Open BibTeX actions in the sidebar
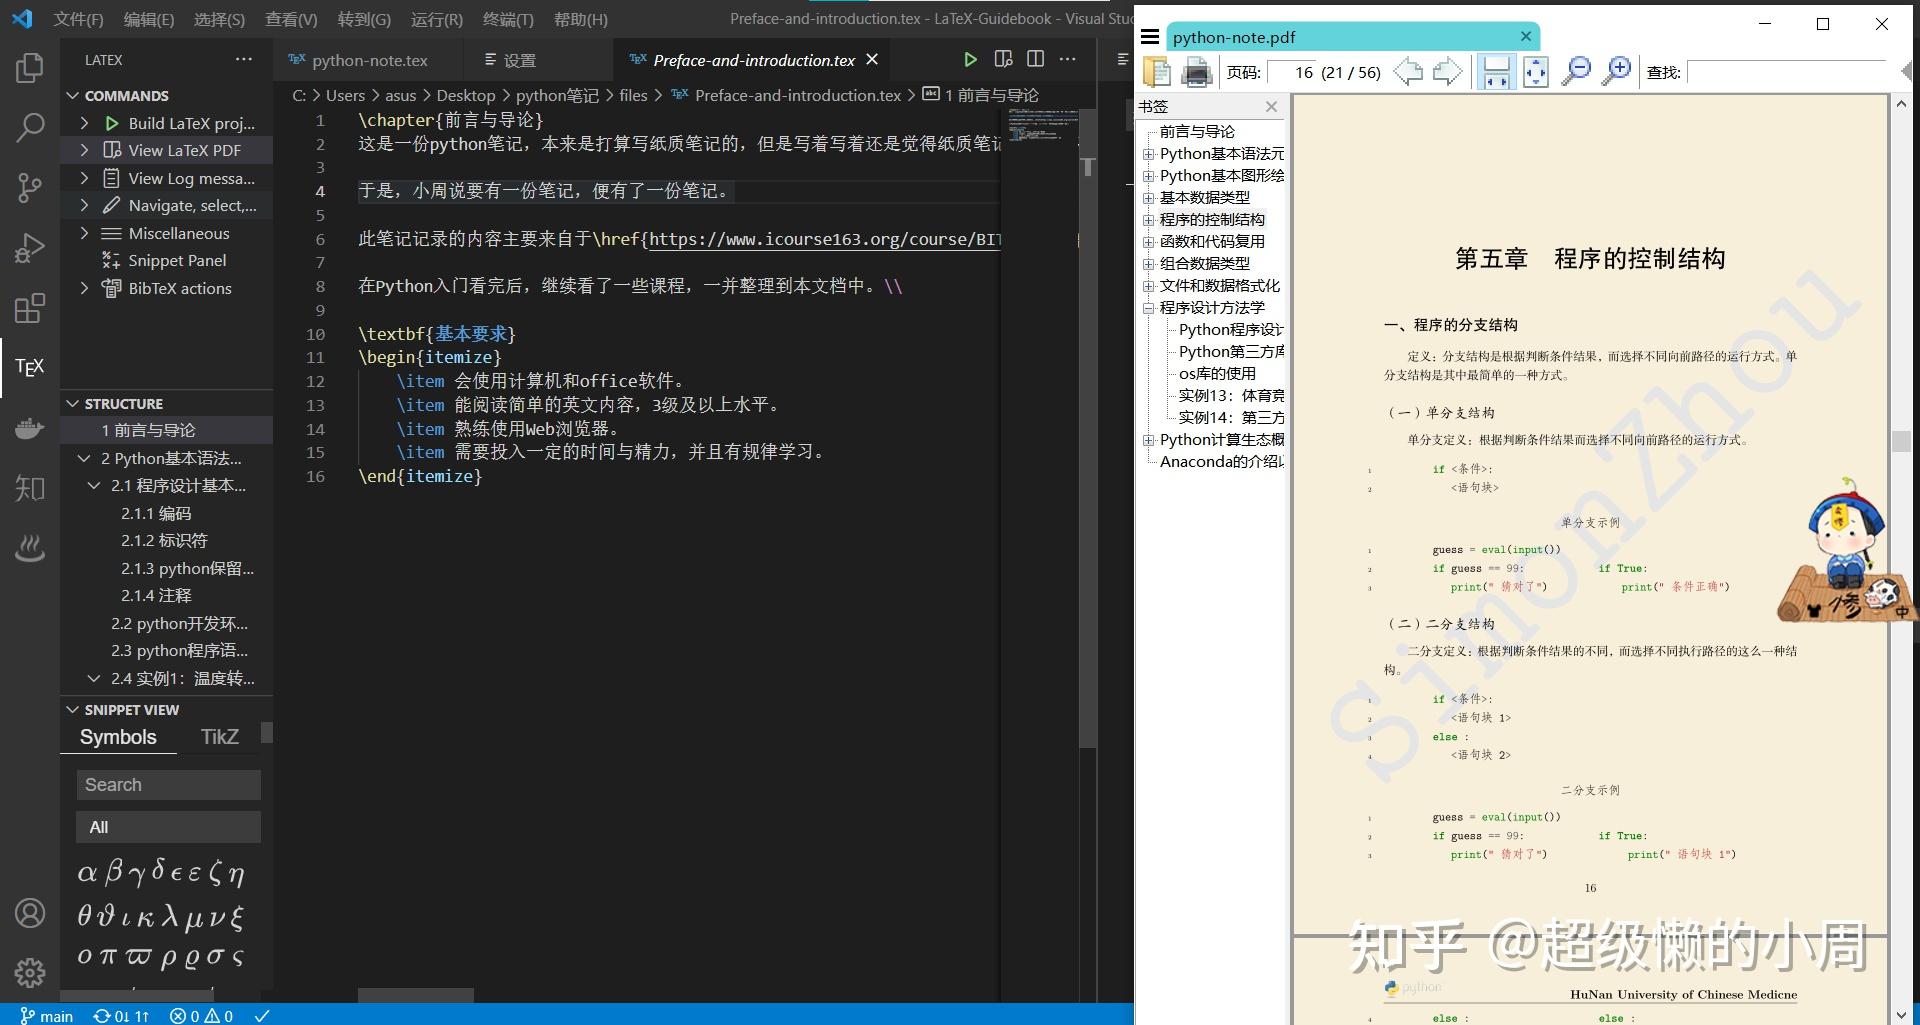Screen dimensions: 1920x1025 click(177, 288)
